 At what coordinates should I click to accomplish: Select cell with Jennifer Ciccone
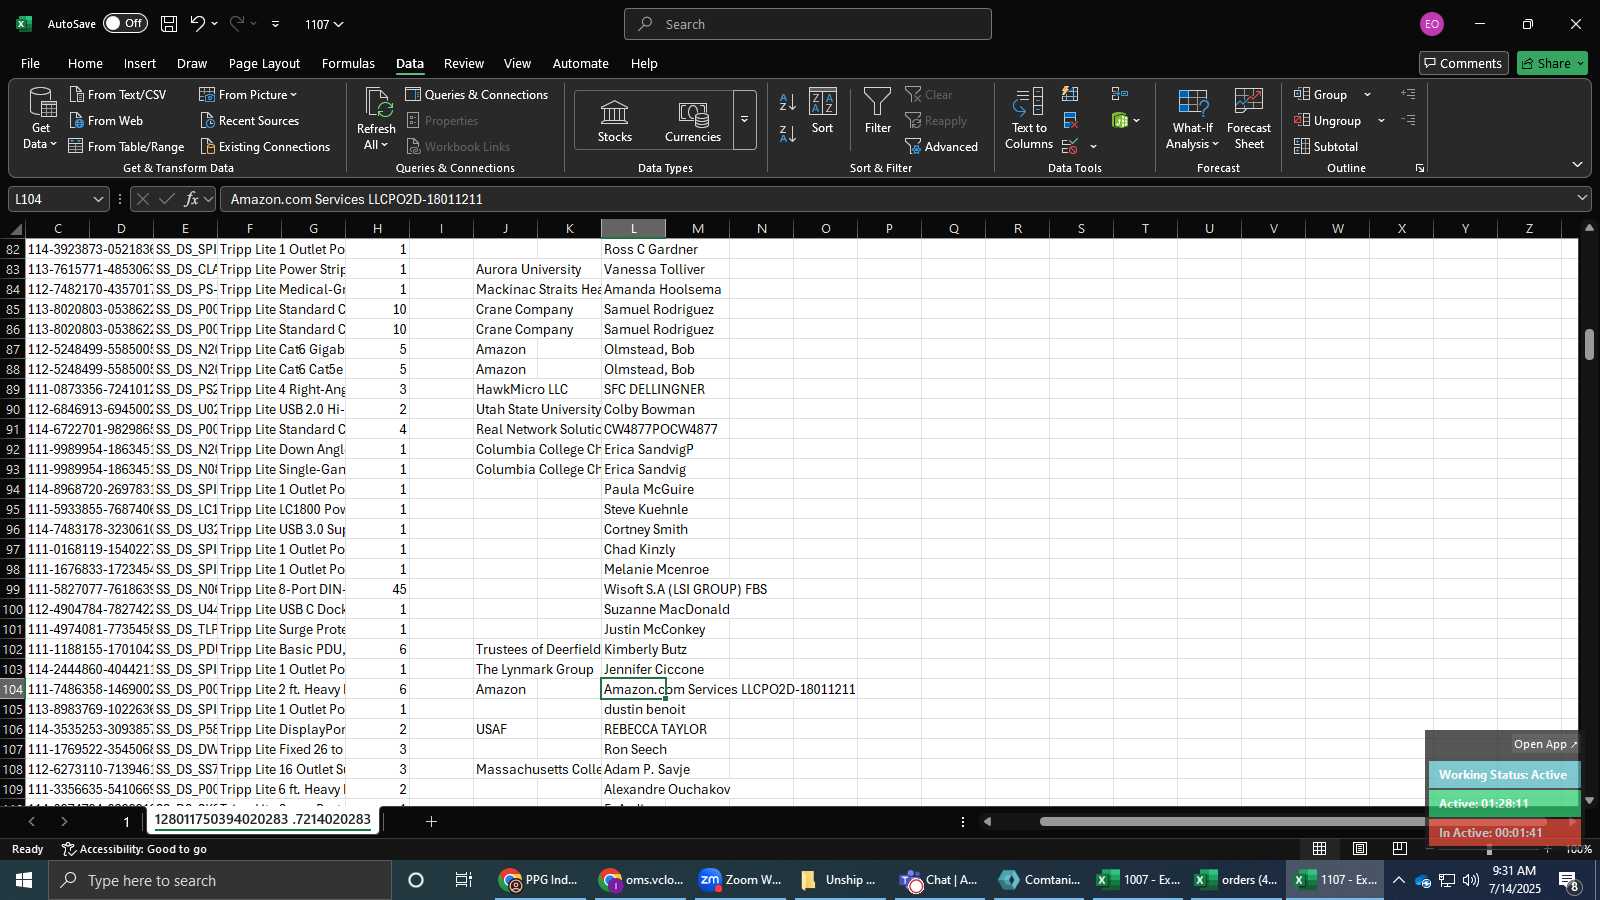(633, 669)
